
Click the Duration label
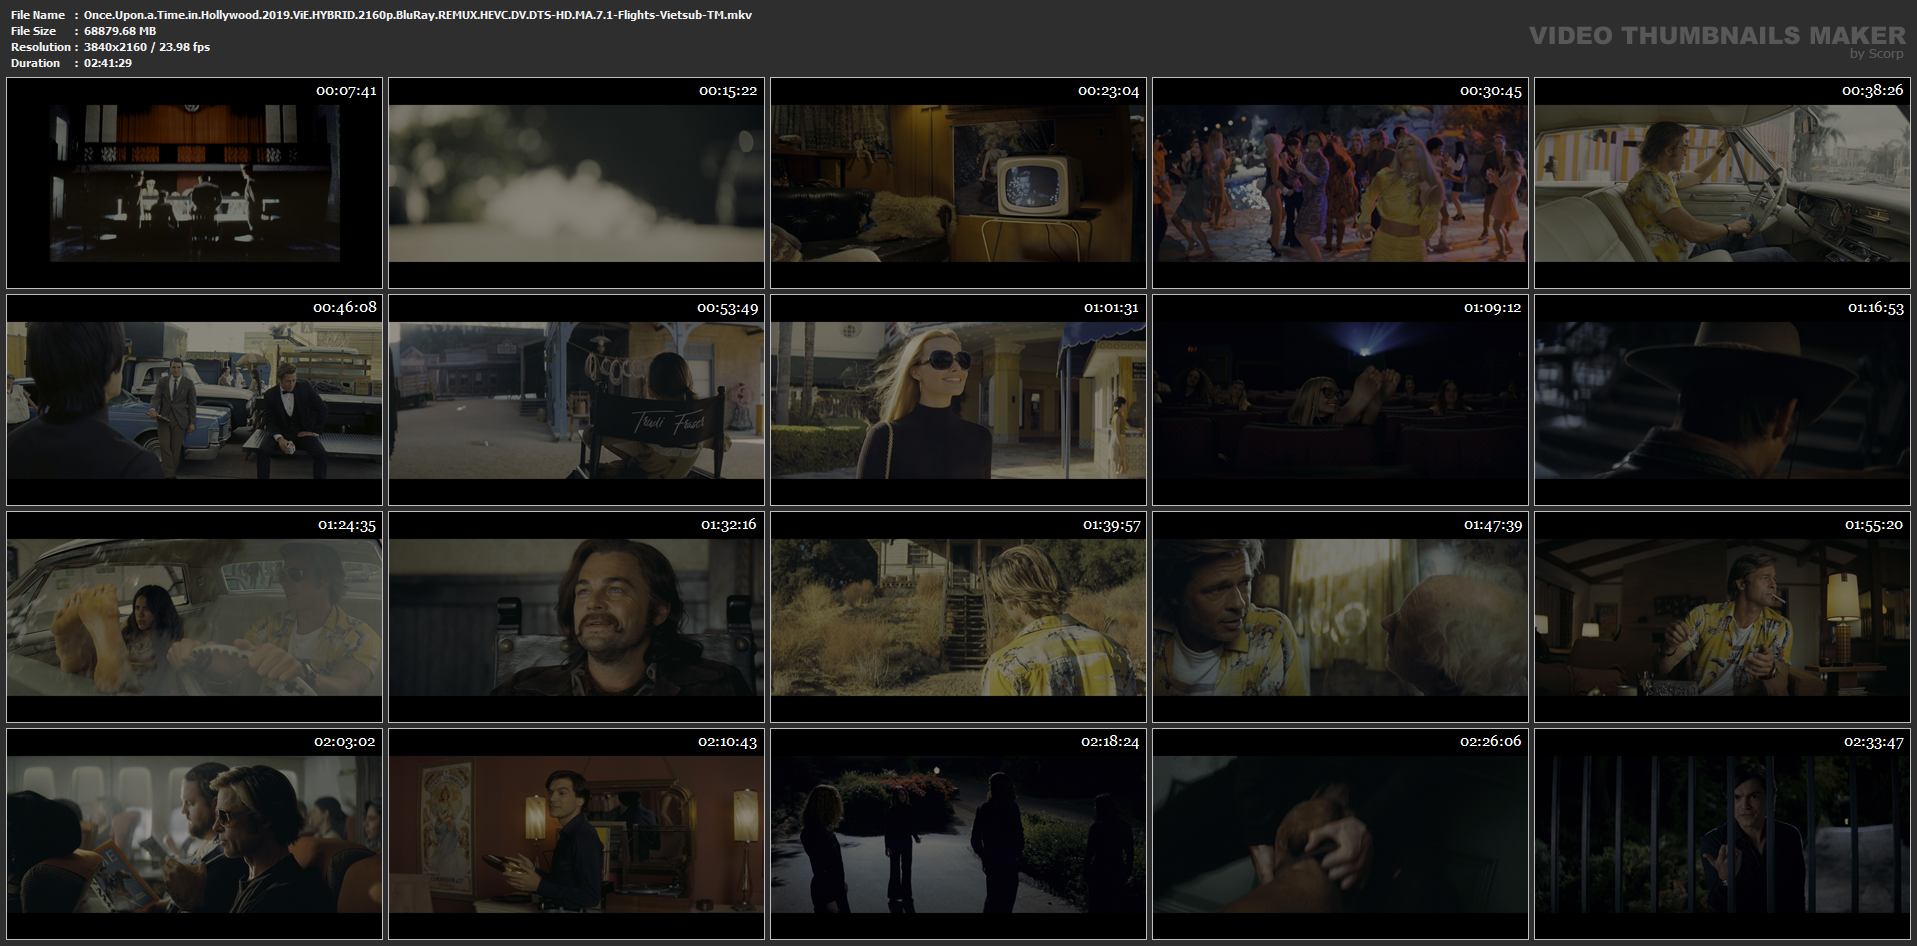click(x=36, y=63)
